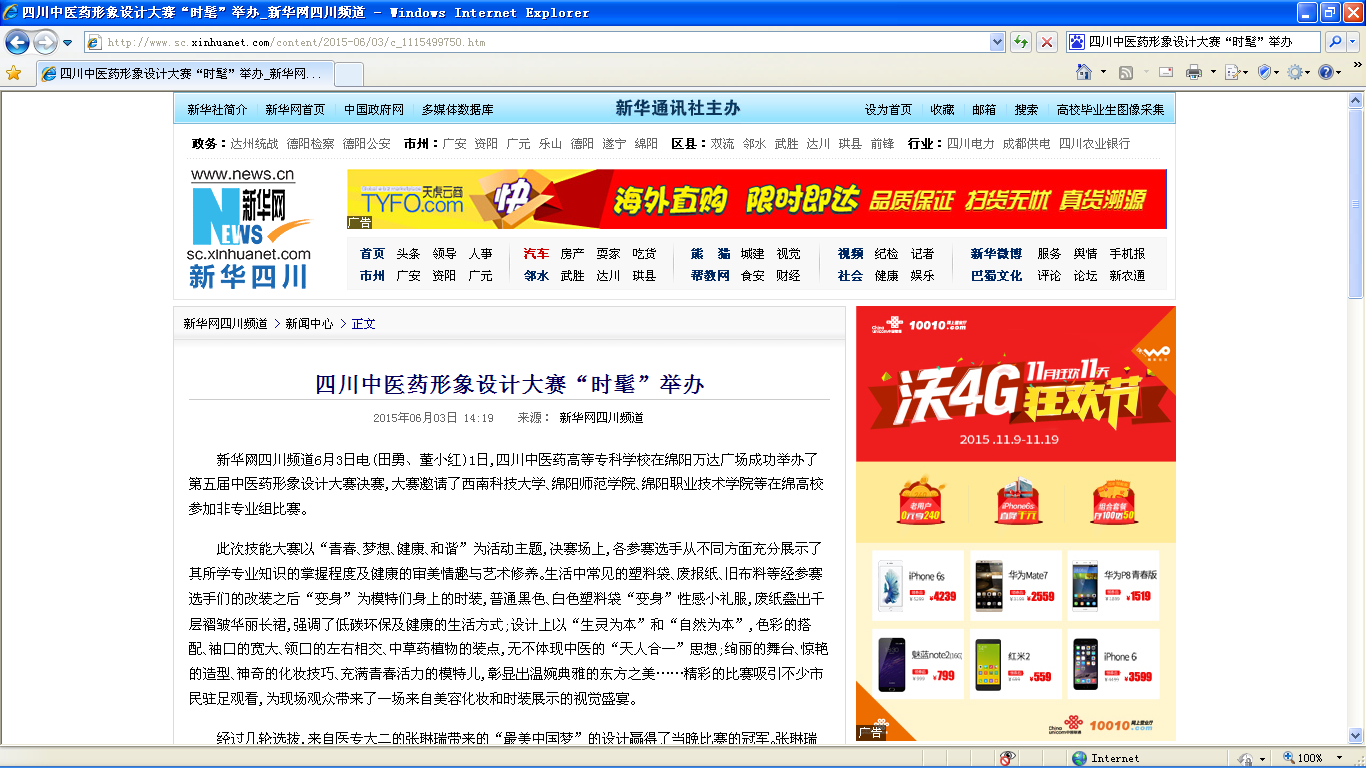
Task: Click the browser Back arrow button
Action: (18, 42)
